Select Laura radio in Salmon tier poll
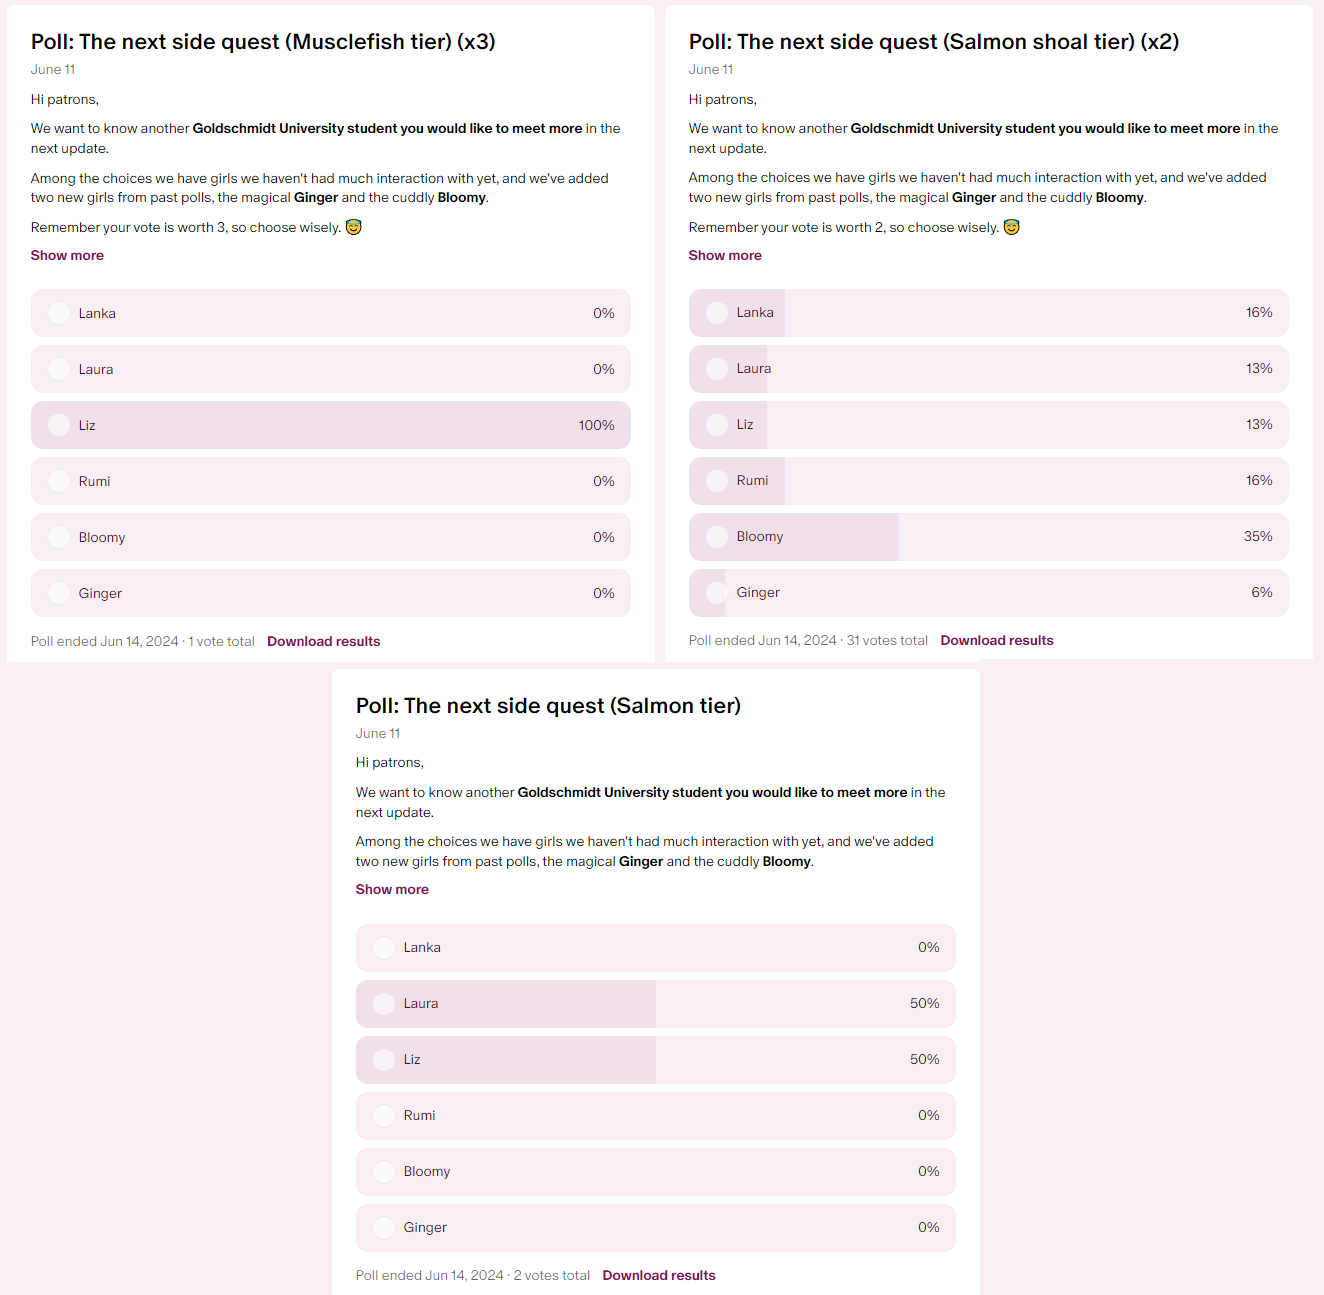The image size is (1324, 1295). point(384,1004)
